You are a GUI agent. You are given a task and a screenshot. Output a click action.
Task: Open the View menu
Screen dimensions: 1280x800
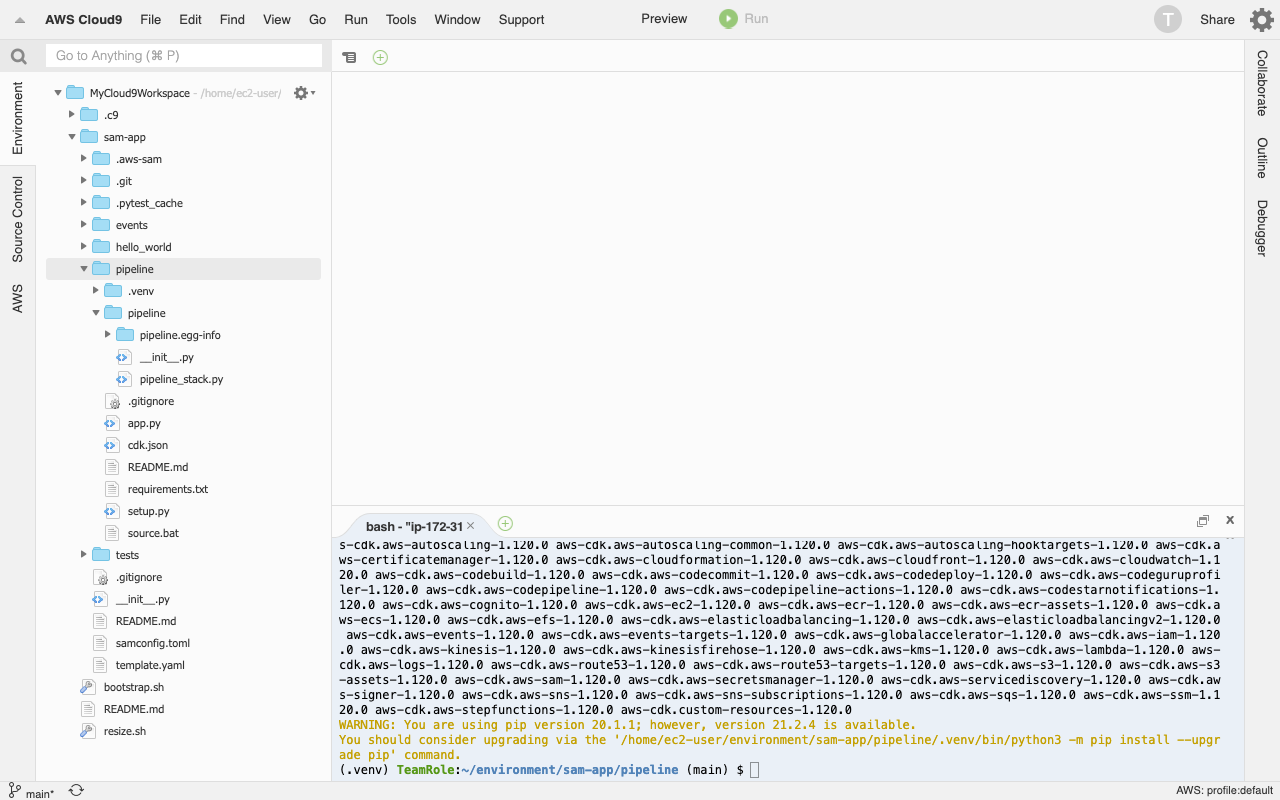pos(277,19)
